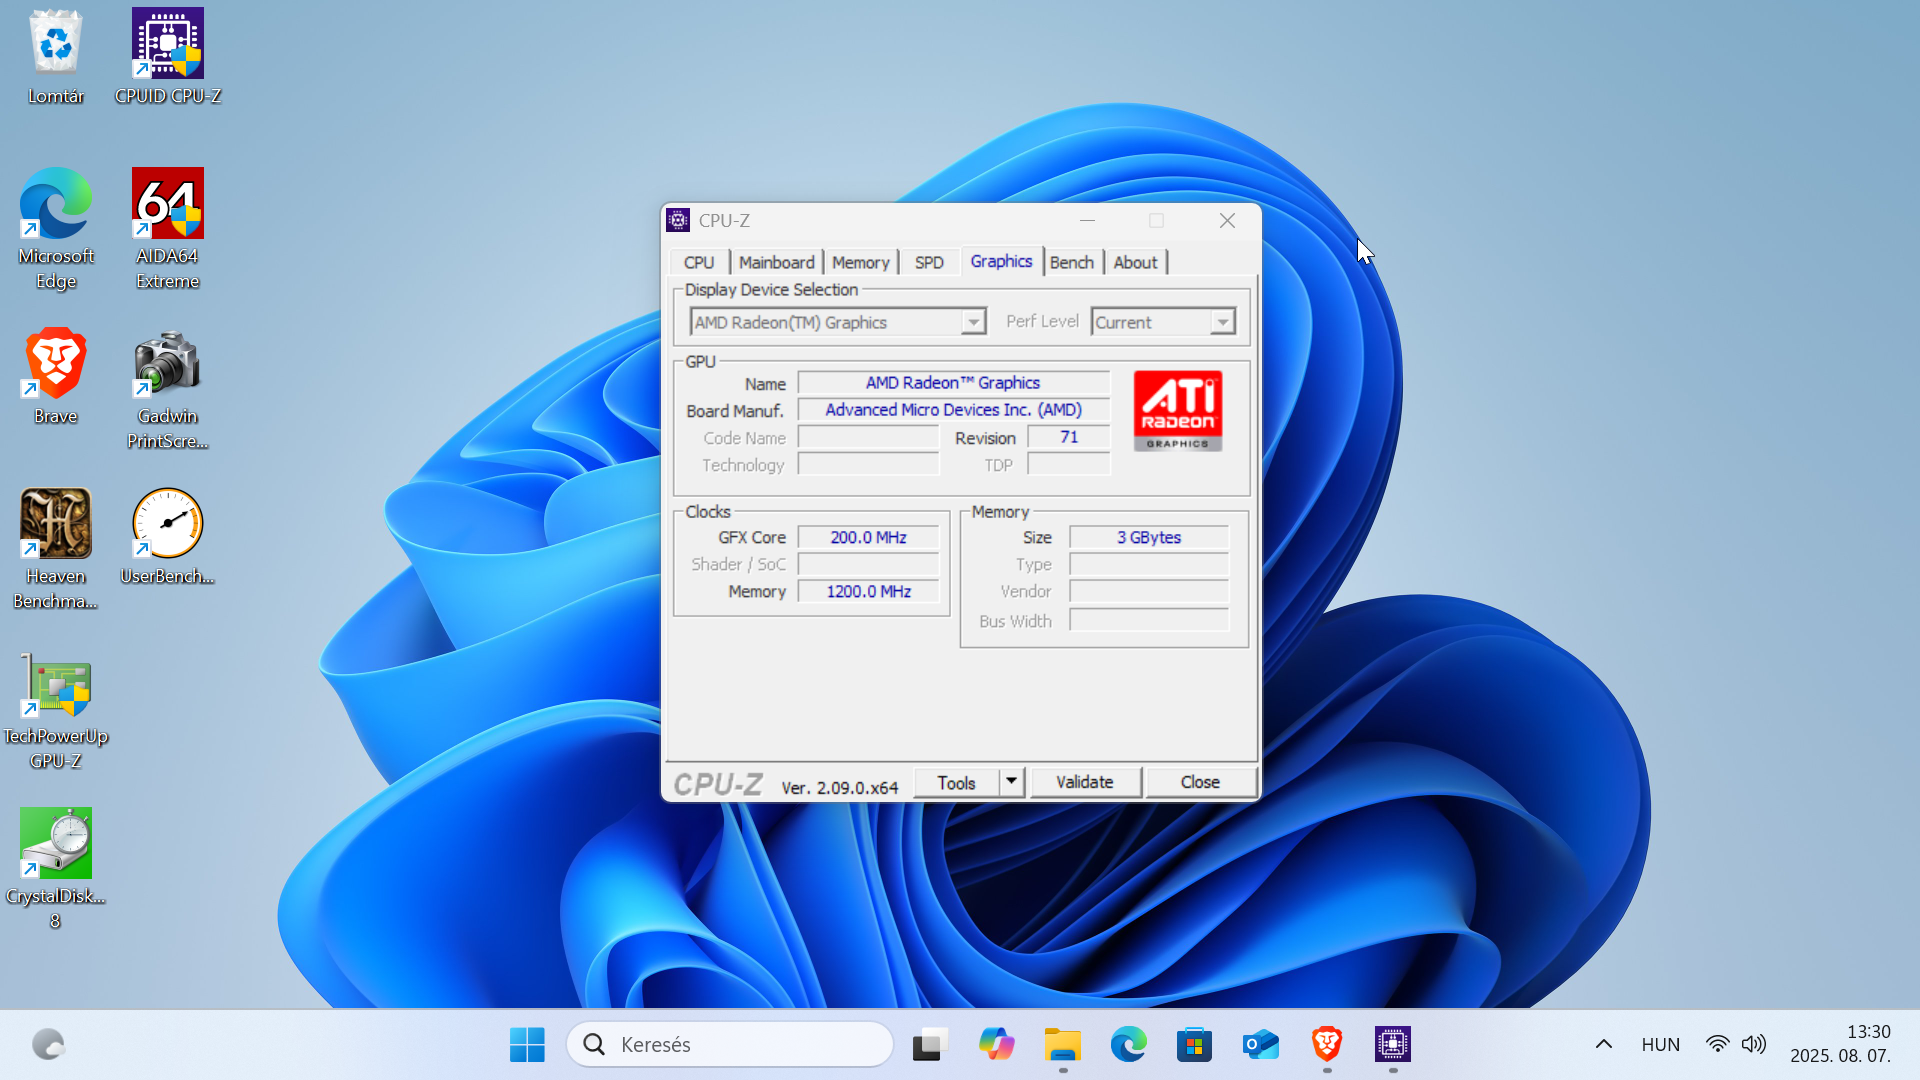Screen dimensions: 1920x1080
Task: Switch to the SPD tab
Action: 929,262
